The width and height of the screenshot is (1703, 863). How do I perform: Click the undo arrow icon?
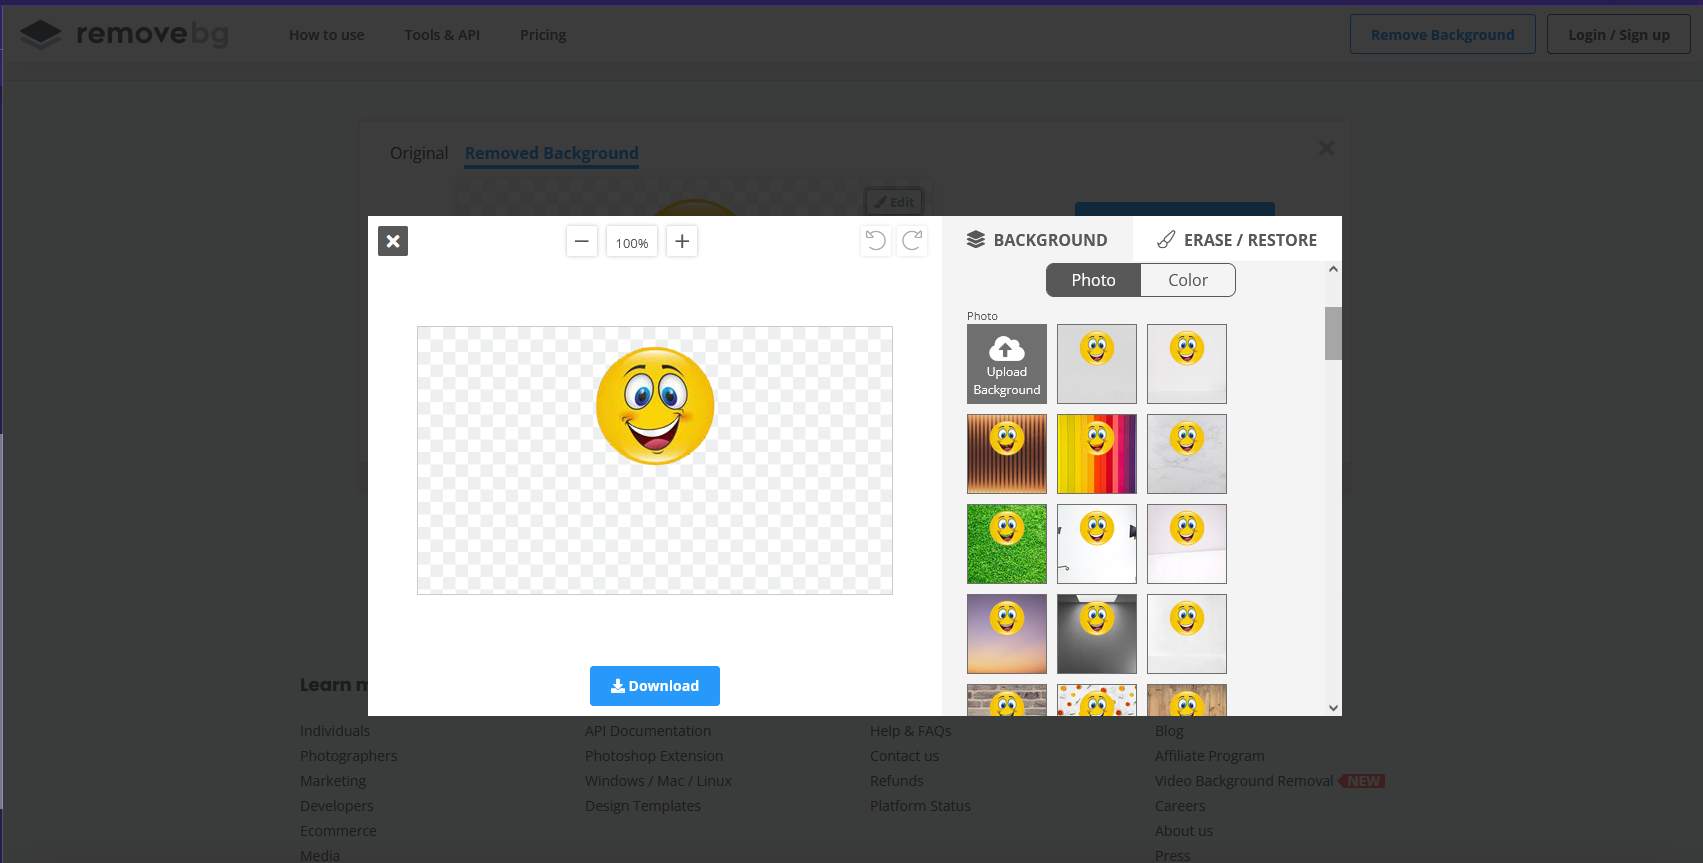[876, 241]
